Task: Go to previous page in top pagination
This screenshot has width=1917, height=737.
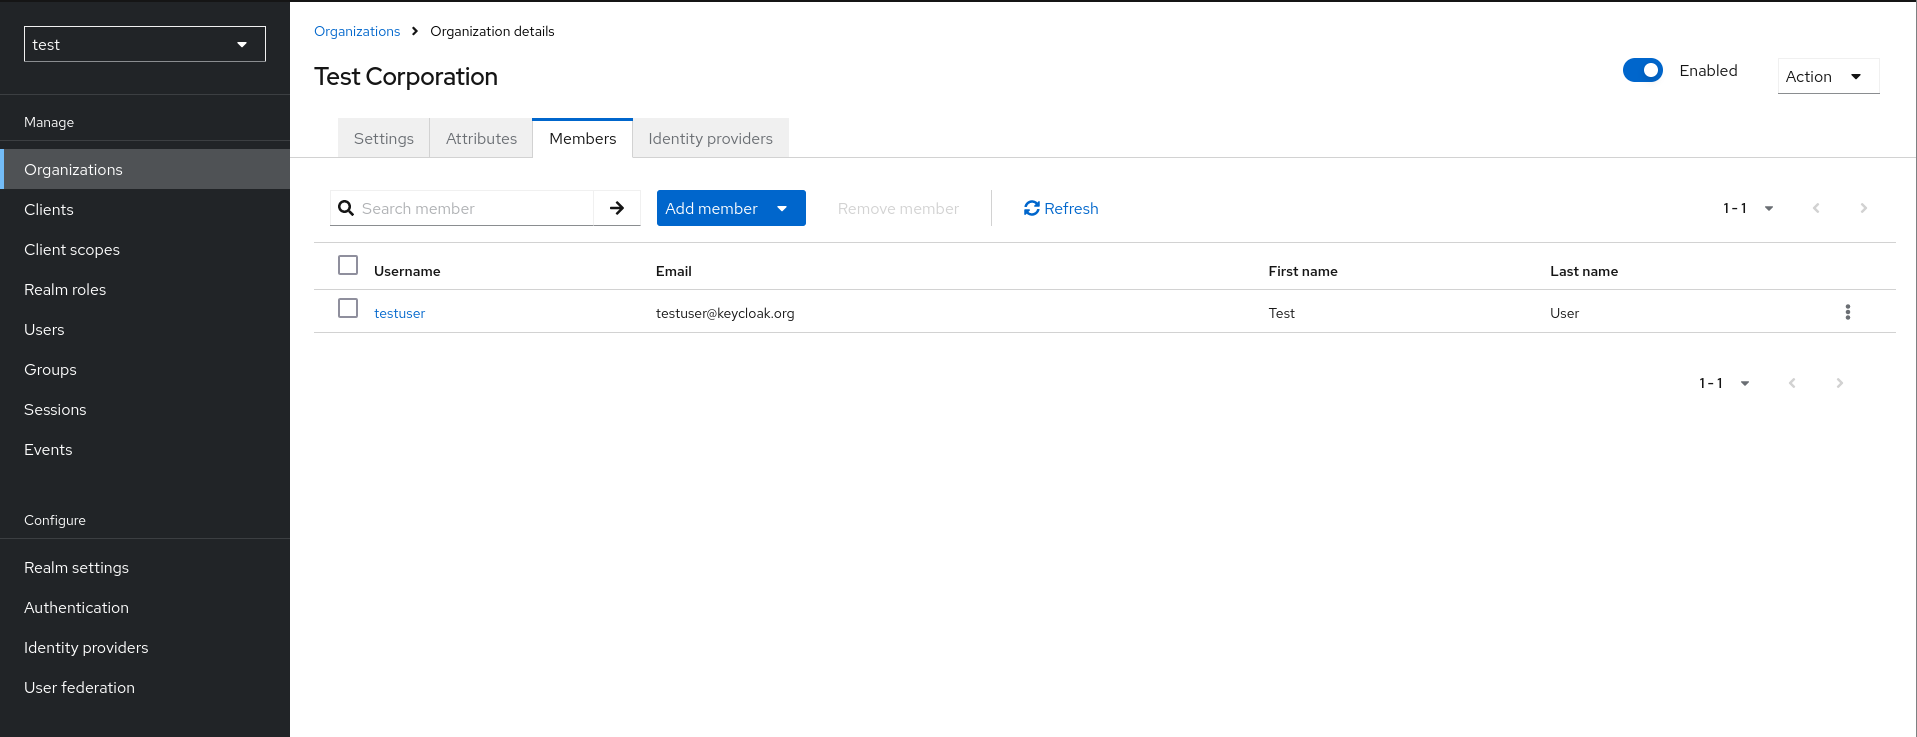Action: 1816,208
